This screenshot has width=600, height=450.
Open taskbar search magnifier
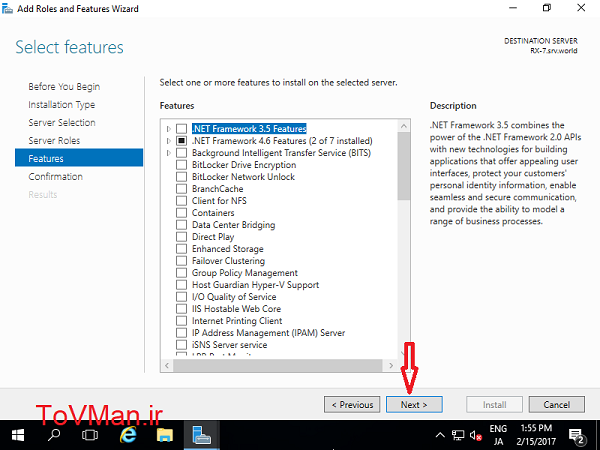[54, 435]
